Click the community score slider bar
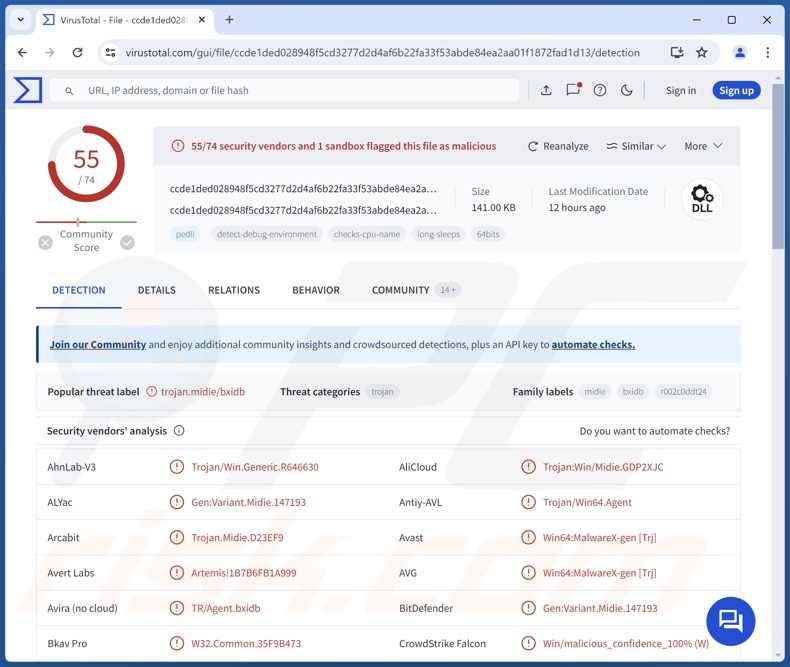Image resolution: width=790 pixels, height=667 pixels. 86,222
